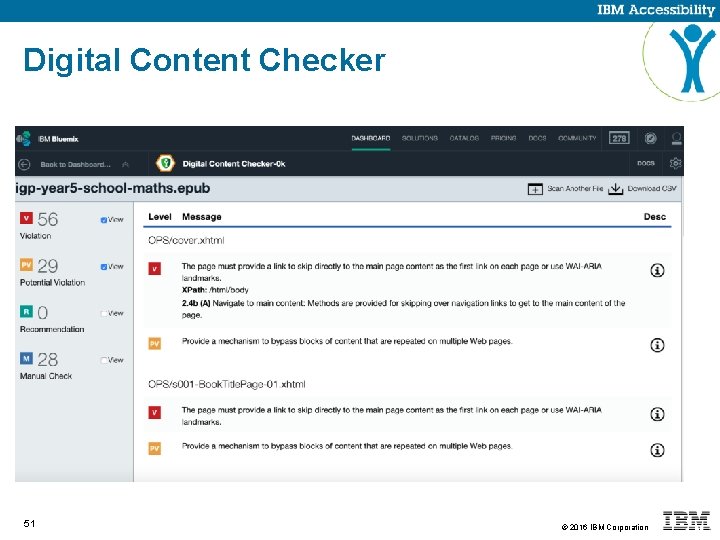
Task: Click the Message column header
Action: (x=202, y=217)
